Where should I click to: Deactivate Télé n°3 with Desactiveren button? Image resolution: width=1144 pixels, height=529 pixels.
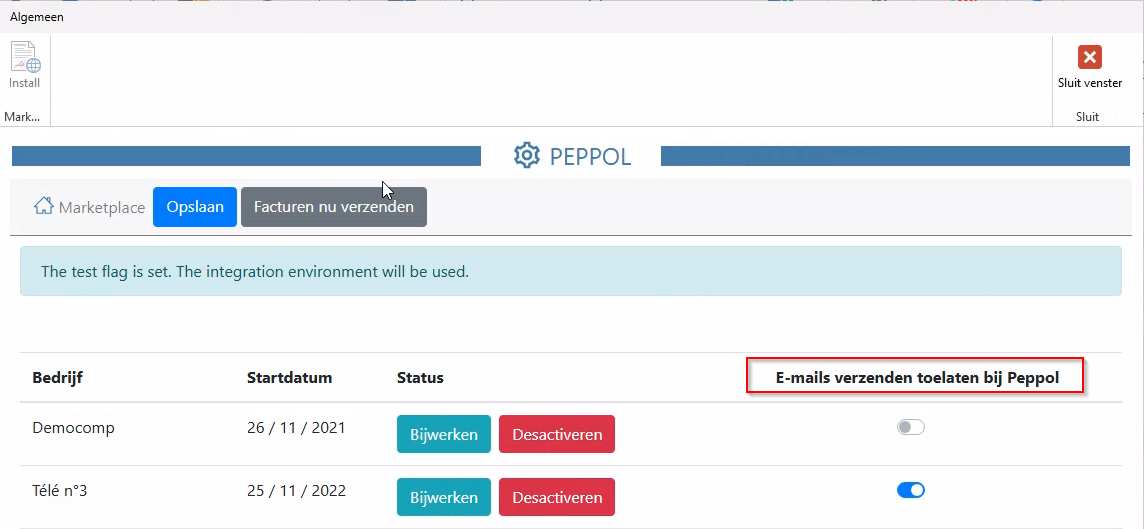[556, 497]
